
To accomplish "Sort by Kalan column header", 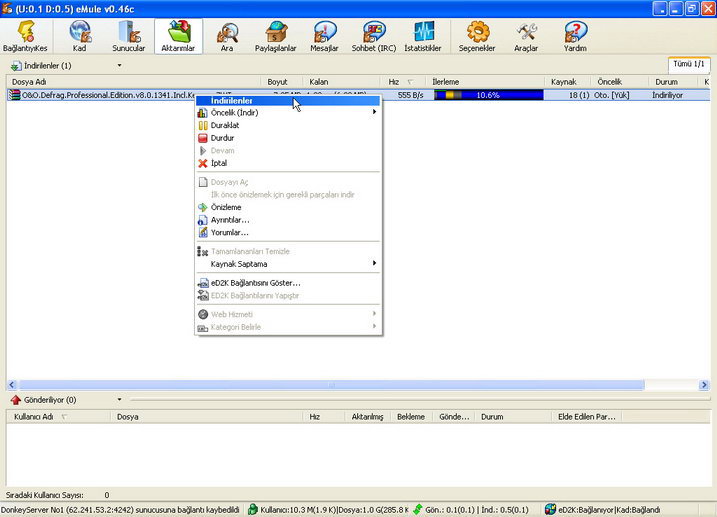I will pos(342,82).
